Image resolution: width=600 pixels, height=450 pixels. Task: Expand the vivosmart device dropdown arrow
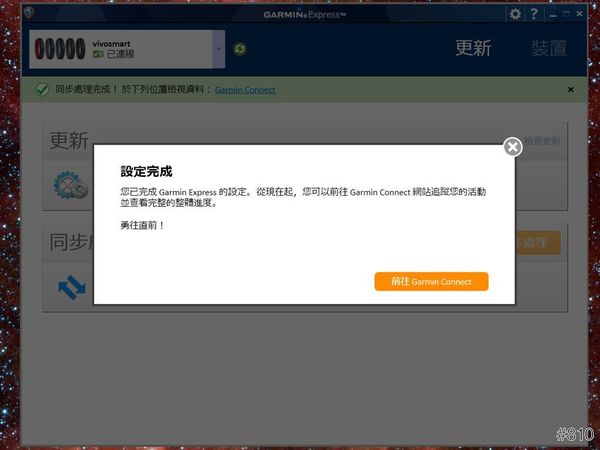coord(219,49)
